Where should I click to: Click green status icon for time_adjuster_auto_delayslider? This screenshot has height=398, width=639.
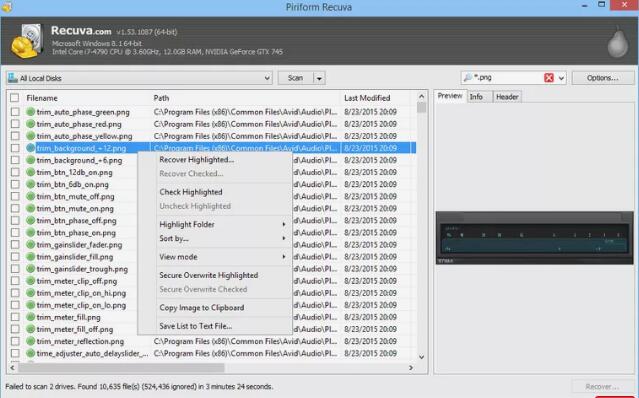click(x=30, y=353)
